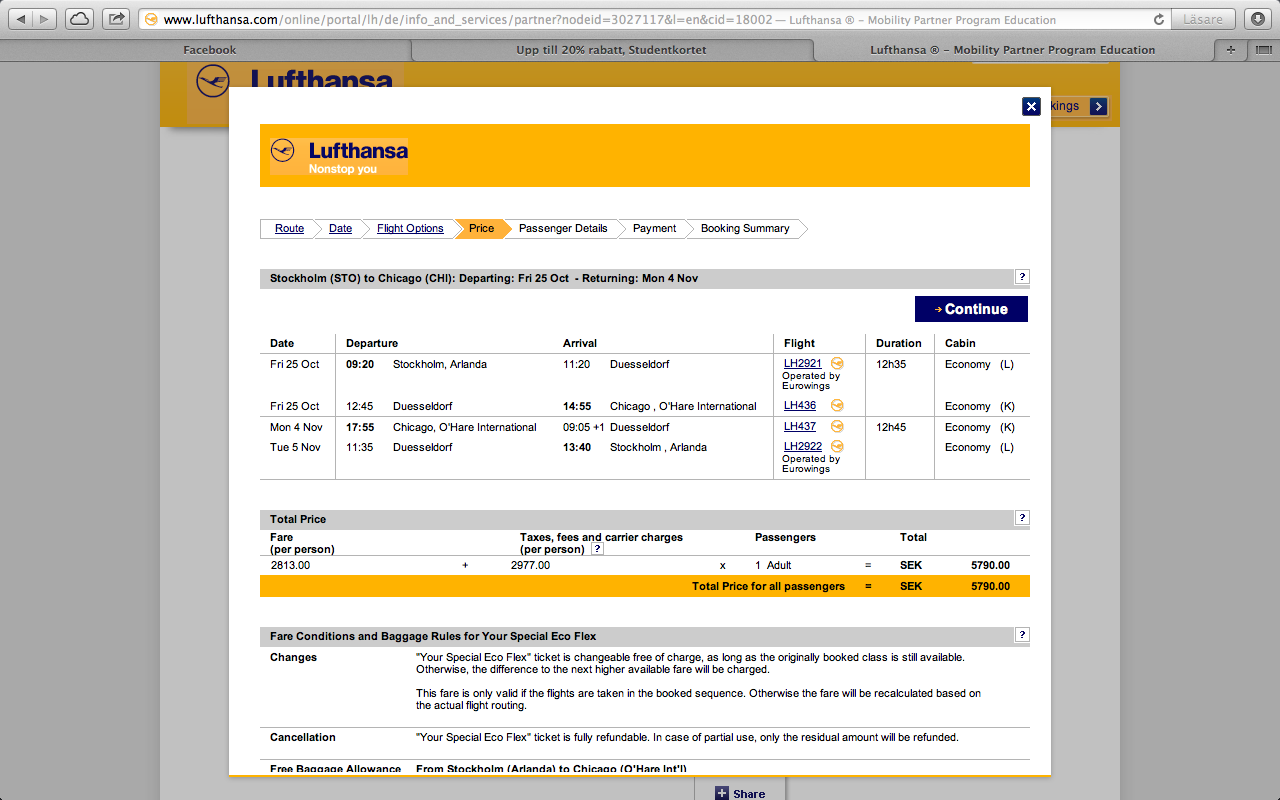1280x800 pixels.
Task: Open flight LH437 details link
Action: click(x=799, y=427)
